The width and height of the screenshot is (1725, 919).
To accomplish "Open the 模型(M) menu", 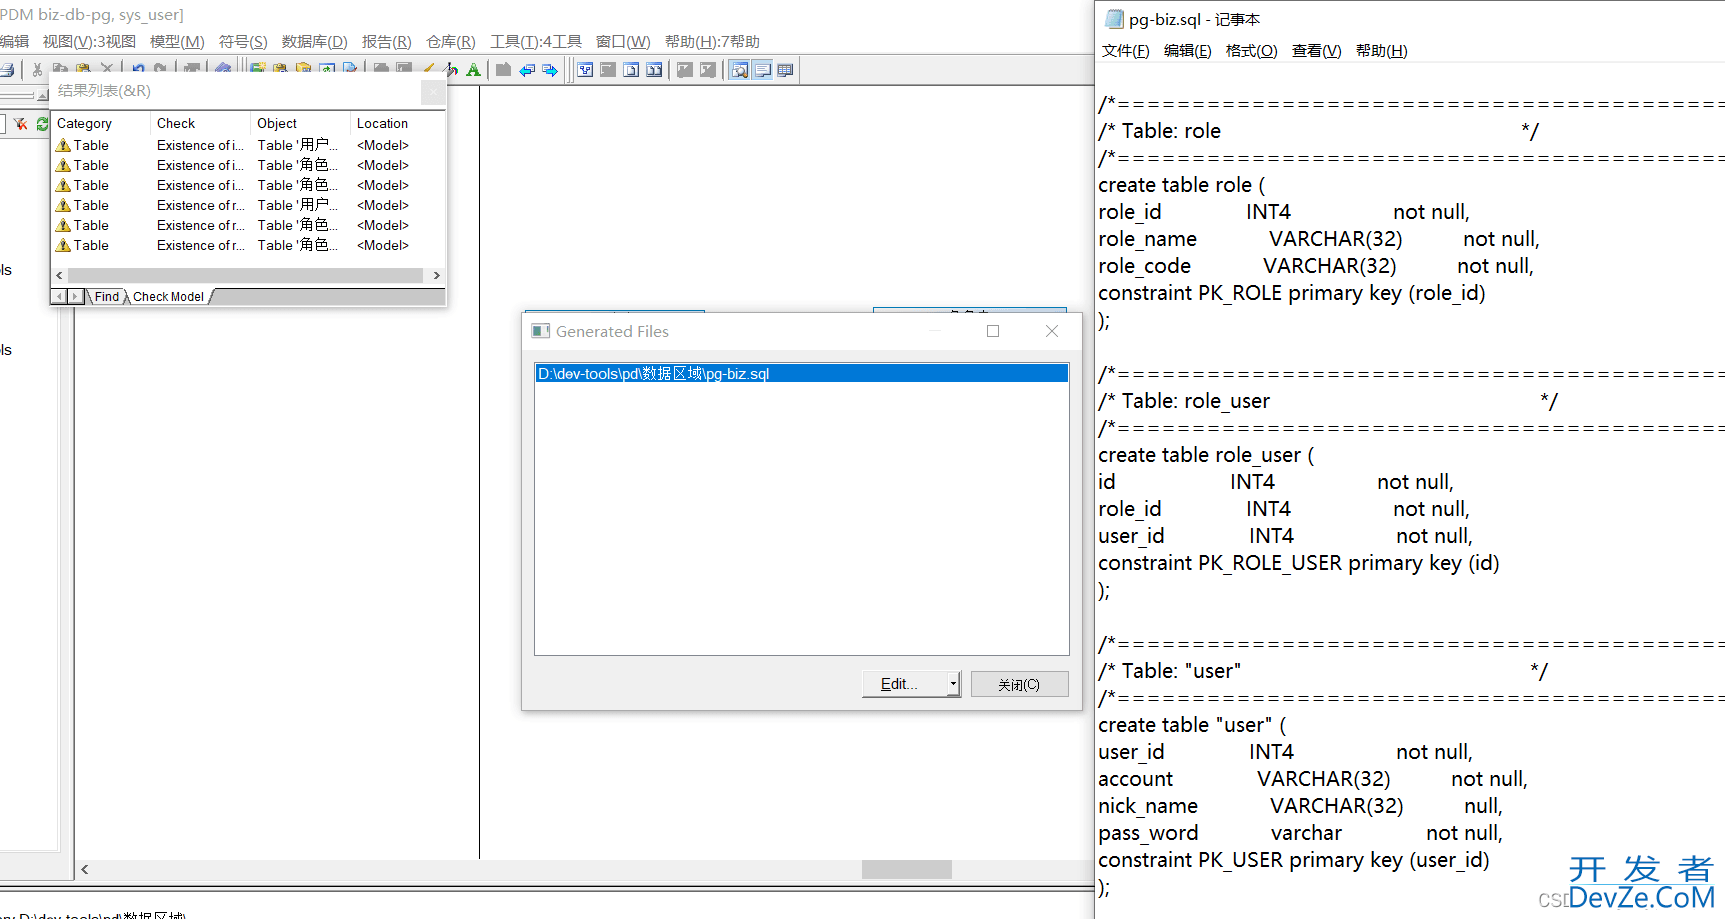I will coord(177,42).
